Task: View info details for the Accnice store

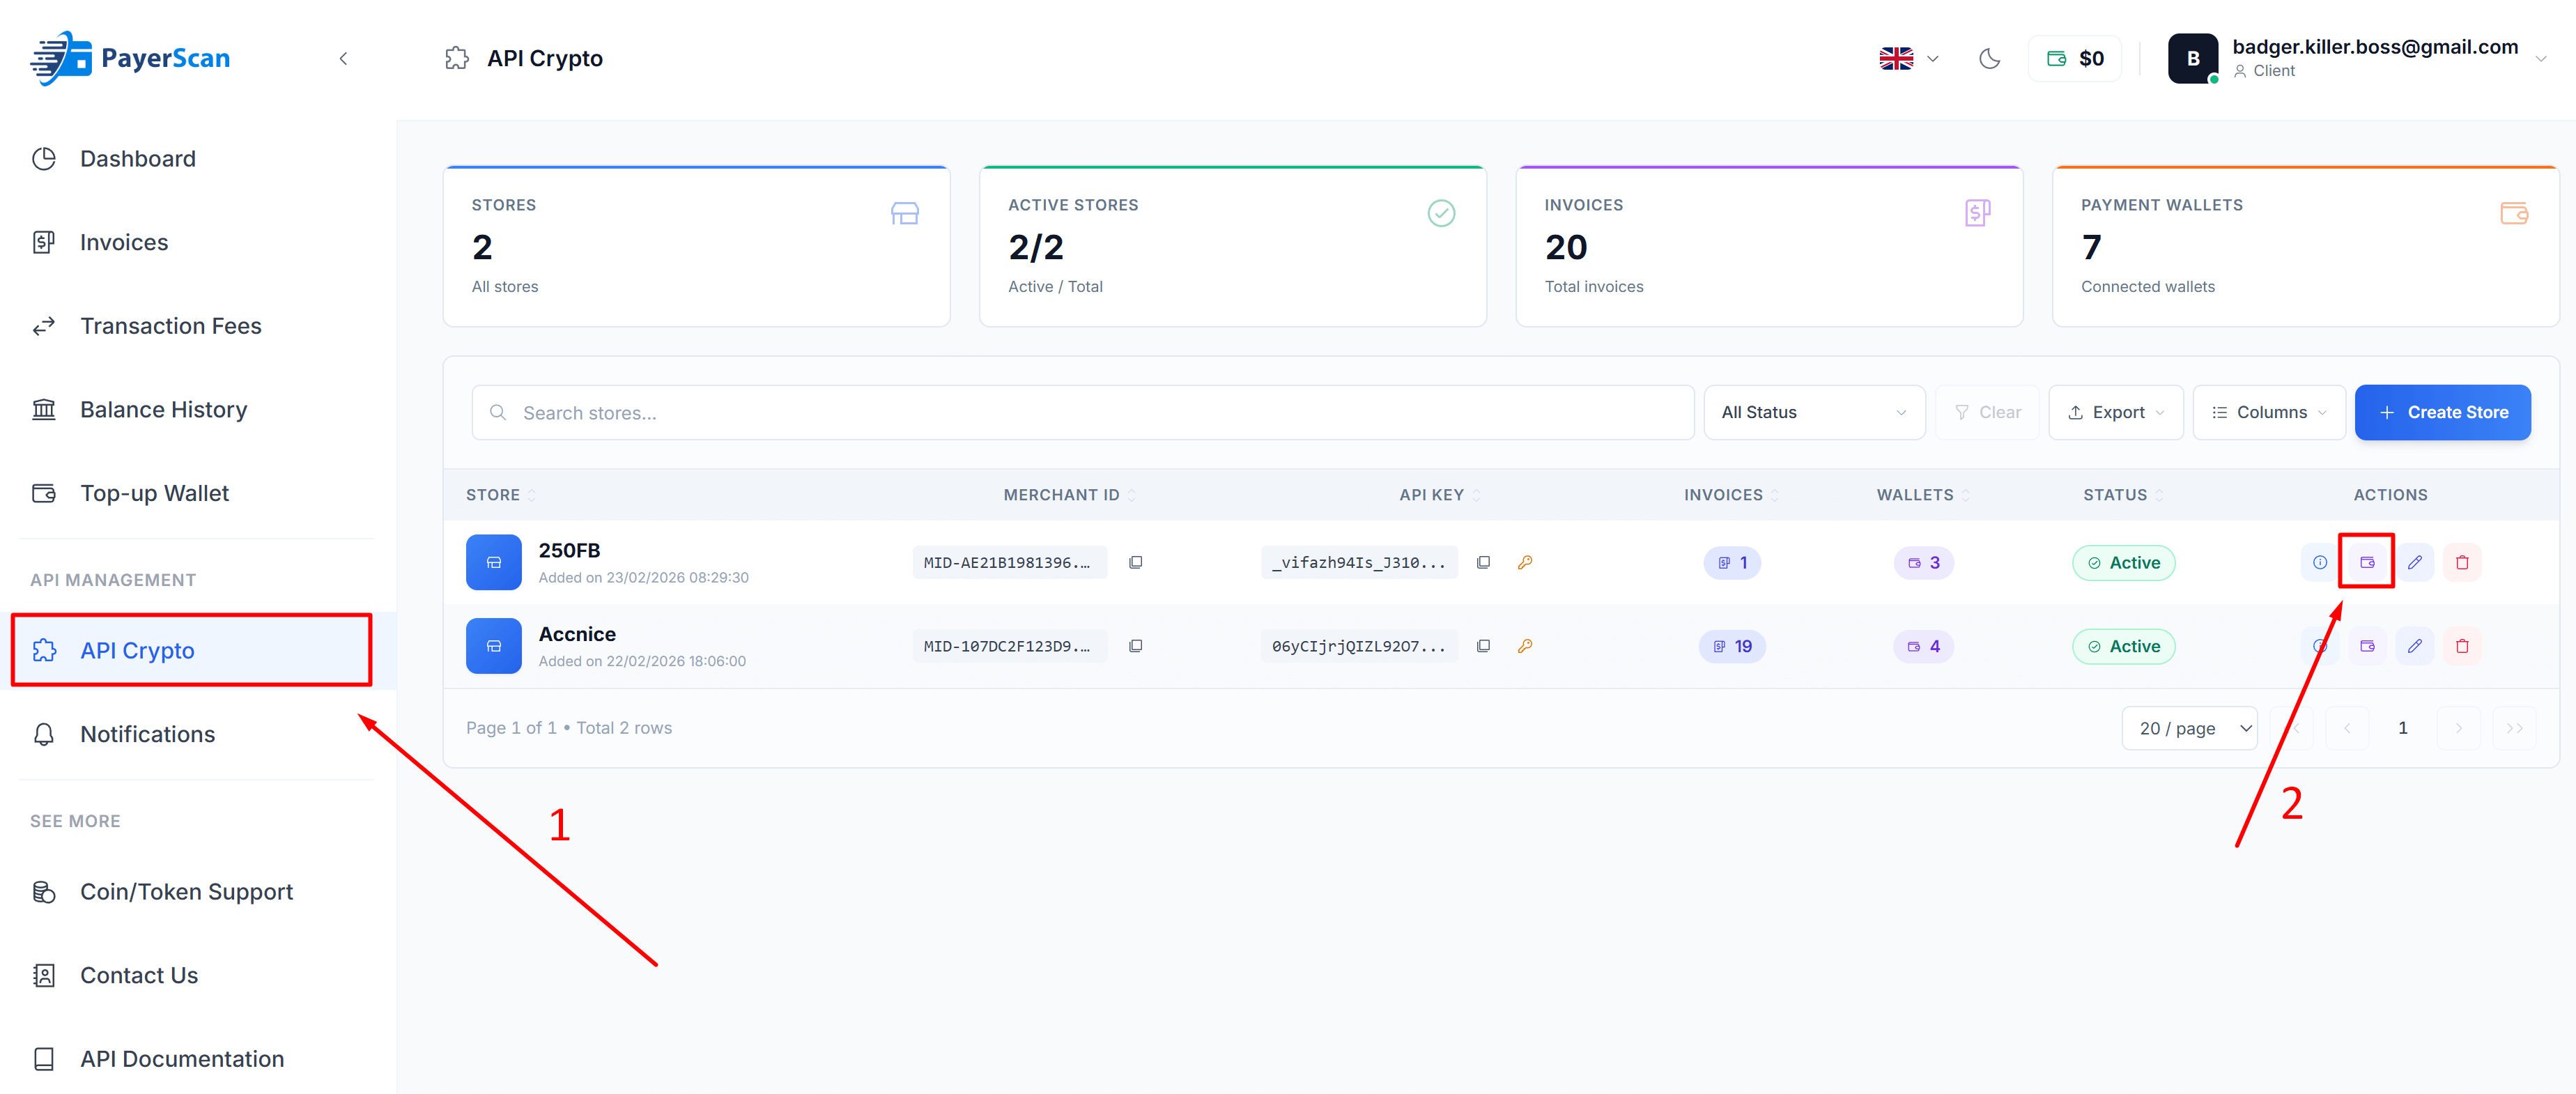Action: point(2320,646)
